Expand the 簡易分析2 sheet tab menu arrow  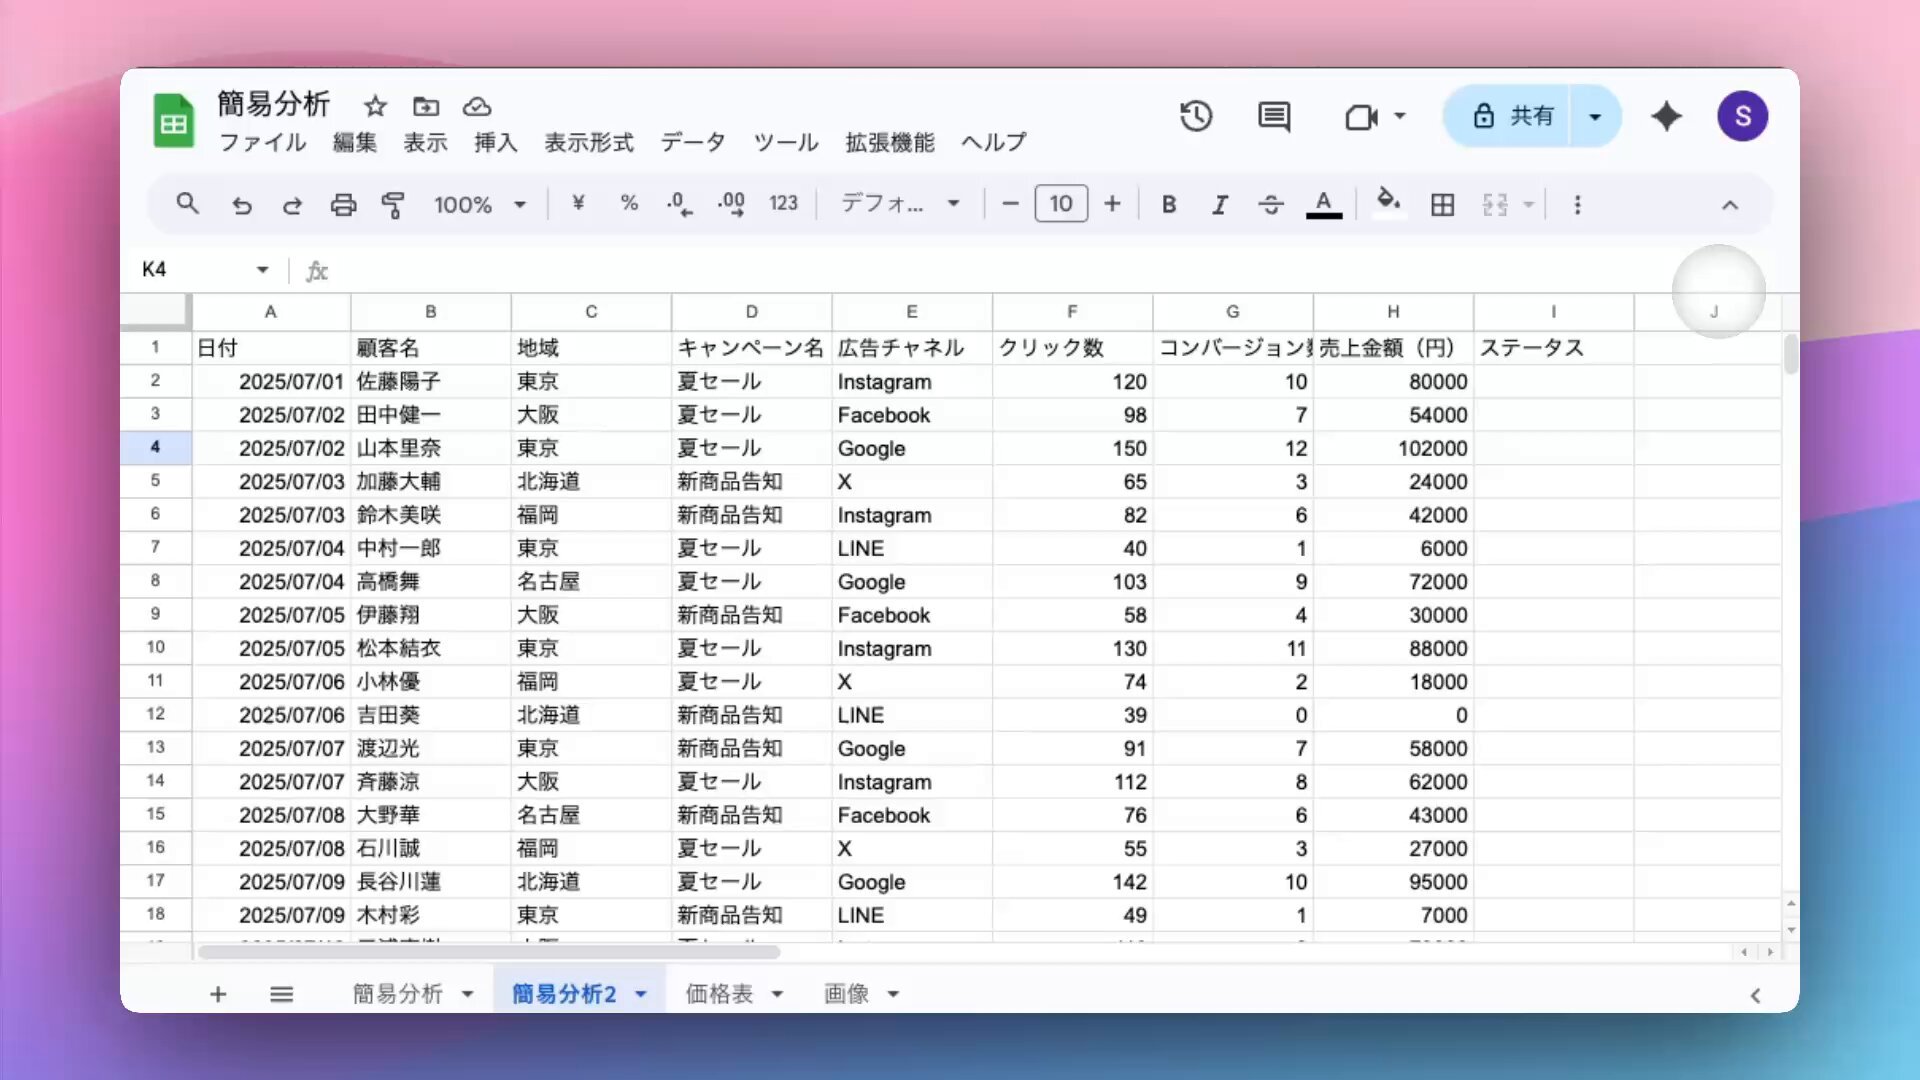[641, 994]
